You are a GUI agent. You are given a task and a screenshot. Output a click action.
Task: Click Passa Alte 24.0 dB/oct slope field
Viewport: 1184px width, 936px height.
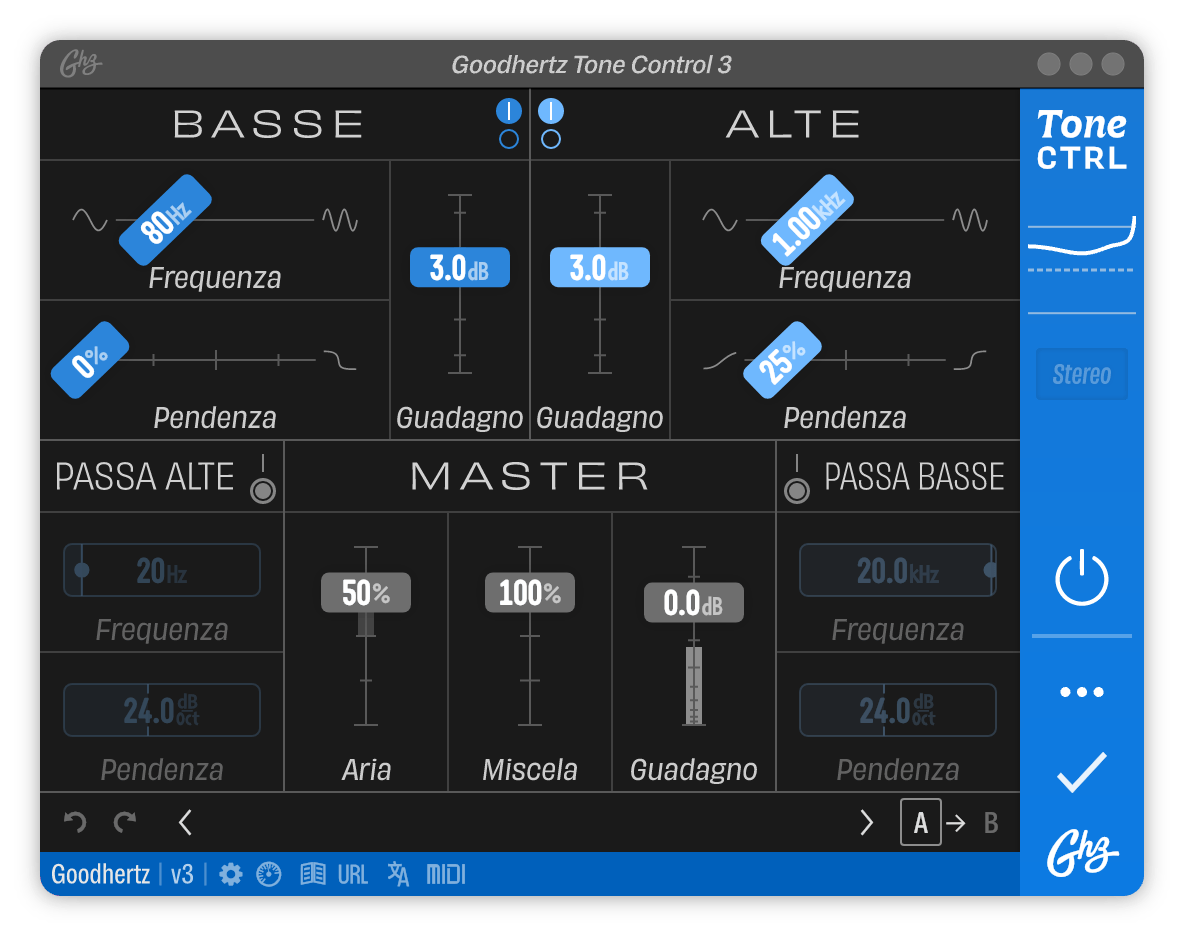click(162, 710)
